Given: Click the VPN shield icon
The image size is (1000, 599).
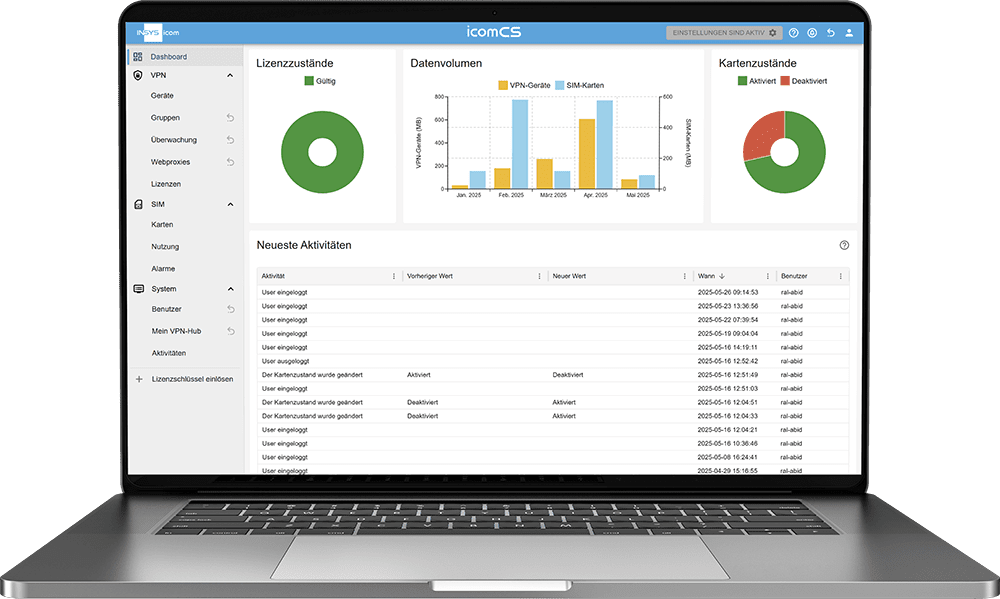Looking at the screenshot, I should [x=138, y=75].
